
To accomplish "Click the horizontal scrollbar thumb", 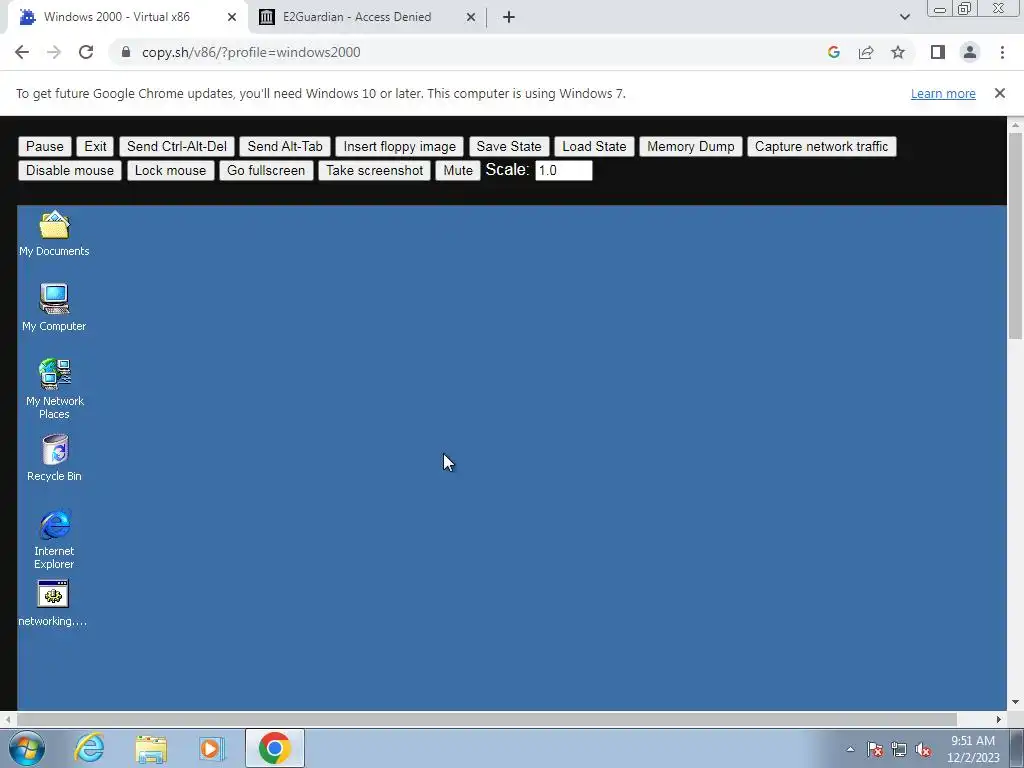I will [487, 719].
